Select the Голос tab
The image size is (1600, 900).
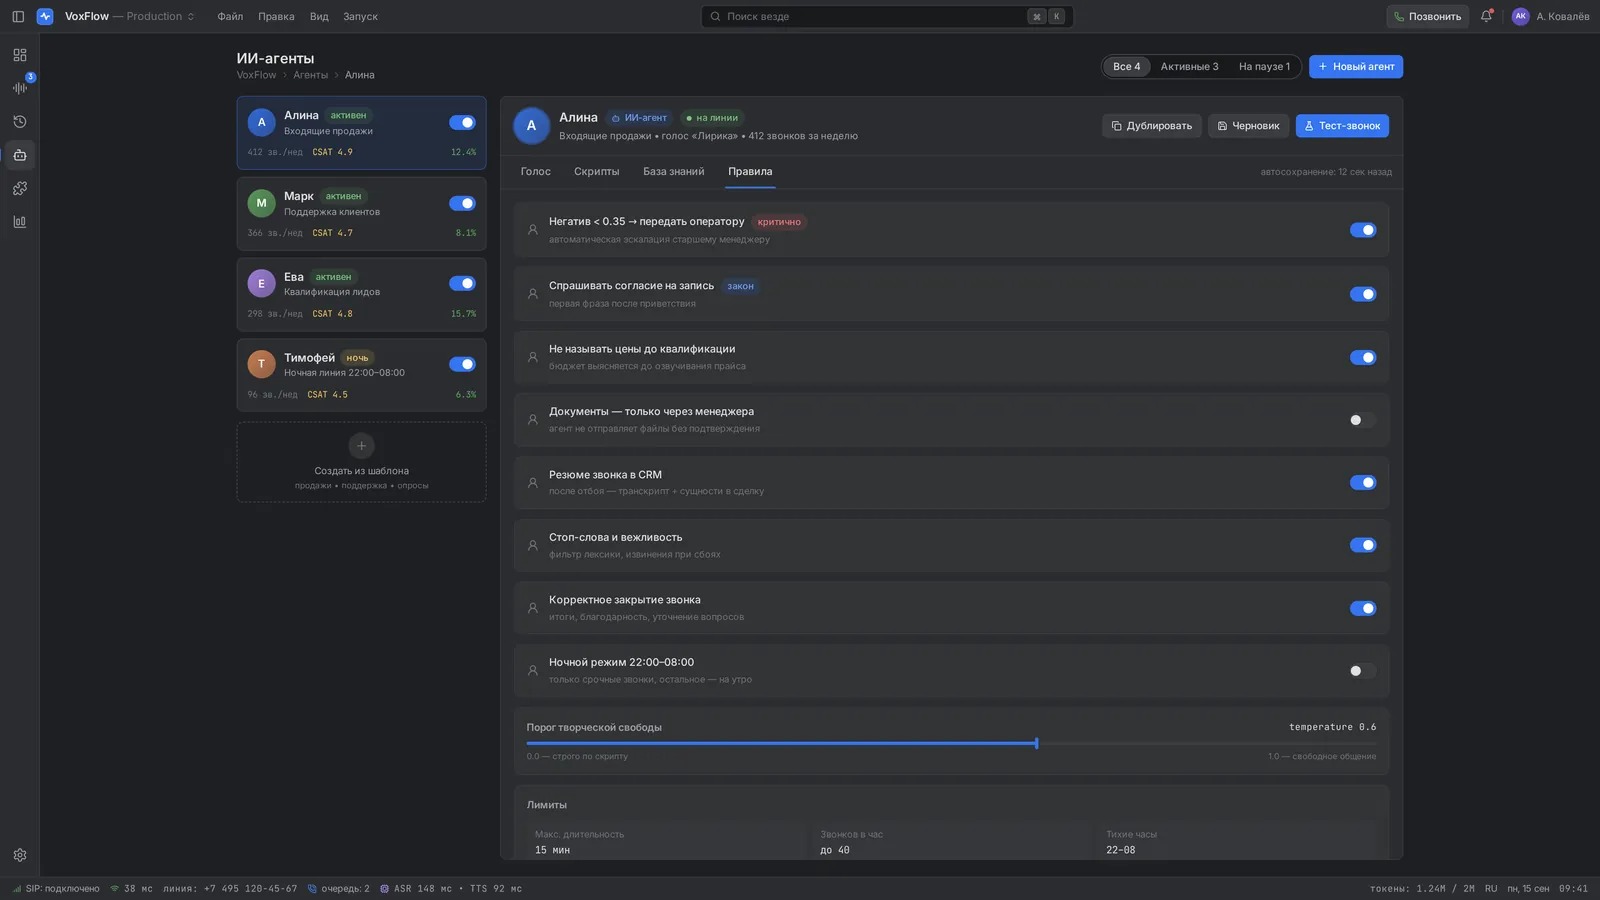pos(535,172)
